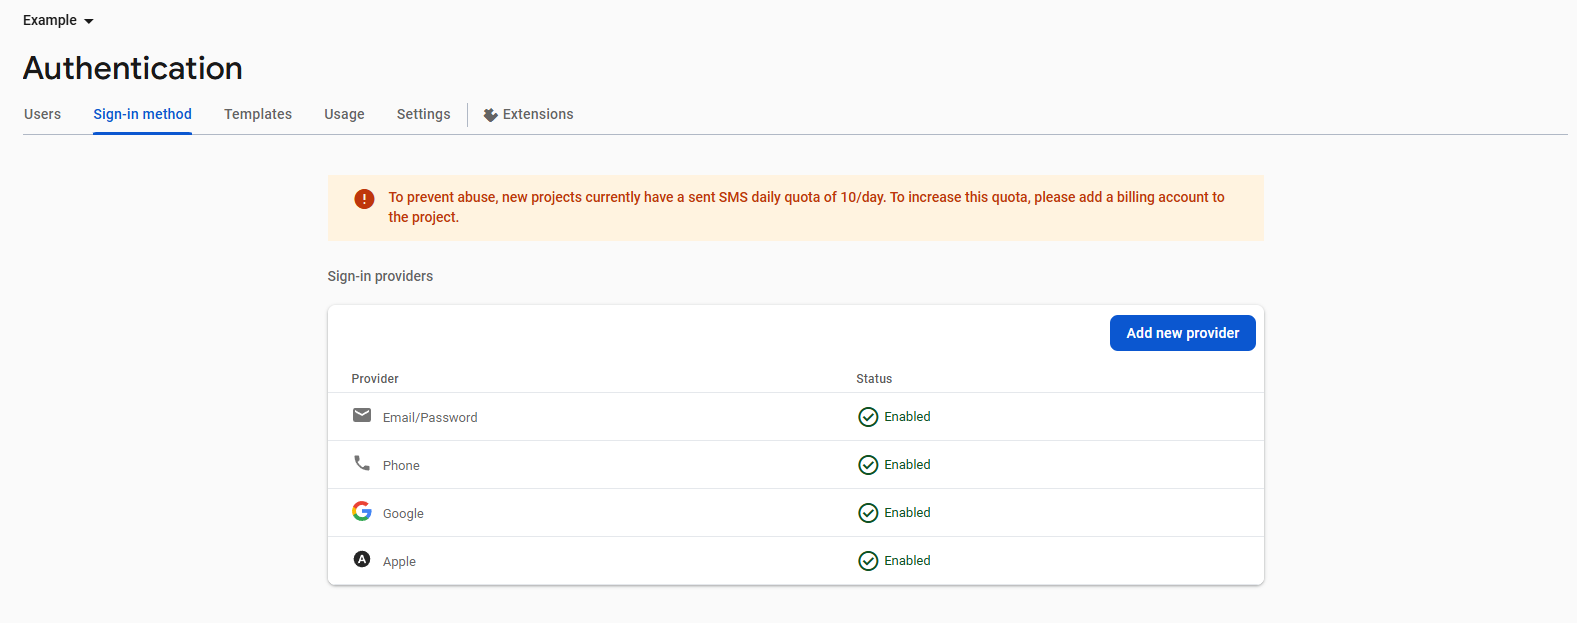Select the Sign-in method tab
This screenshot has width=1577, height=623.
click(142, 114)
